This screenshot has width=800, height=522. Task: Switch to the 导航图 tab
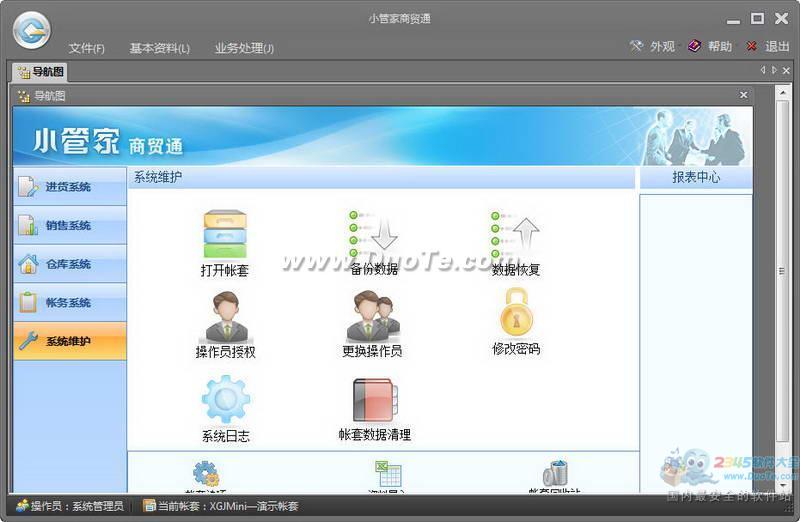coord(40,72)
